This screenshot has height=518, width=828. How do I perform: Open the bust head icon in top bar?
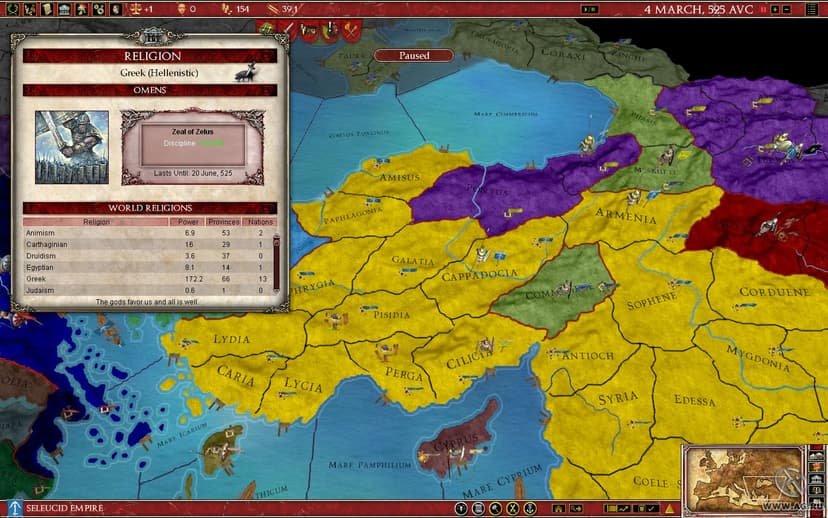(x=116, y=8)
